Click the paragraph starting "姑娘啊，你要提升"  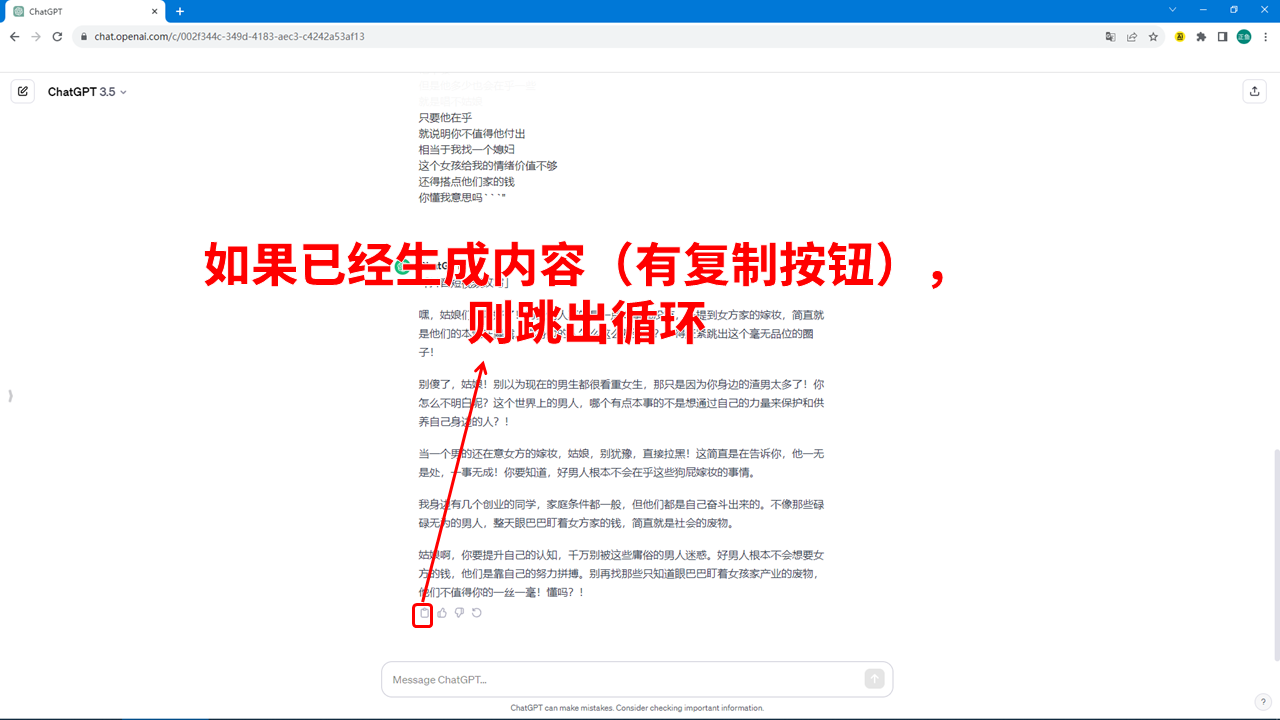pyautogui.click(x=621, y=573)
